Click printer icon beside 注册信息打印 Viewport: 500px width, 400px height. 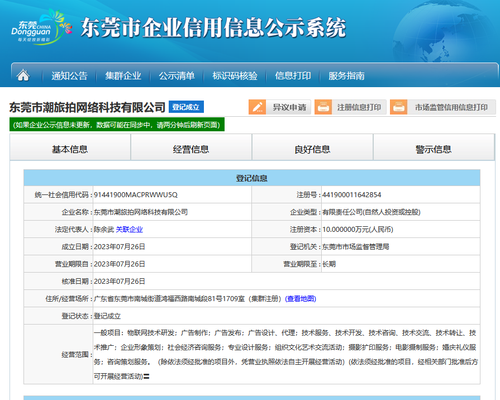click(x=323, y=107)
